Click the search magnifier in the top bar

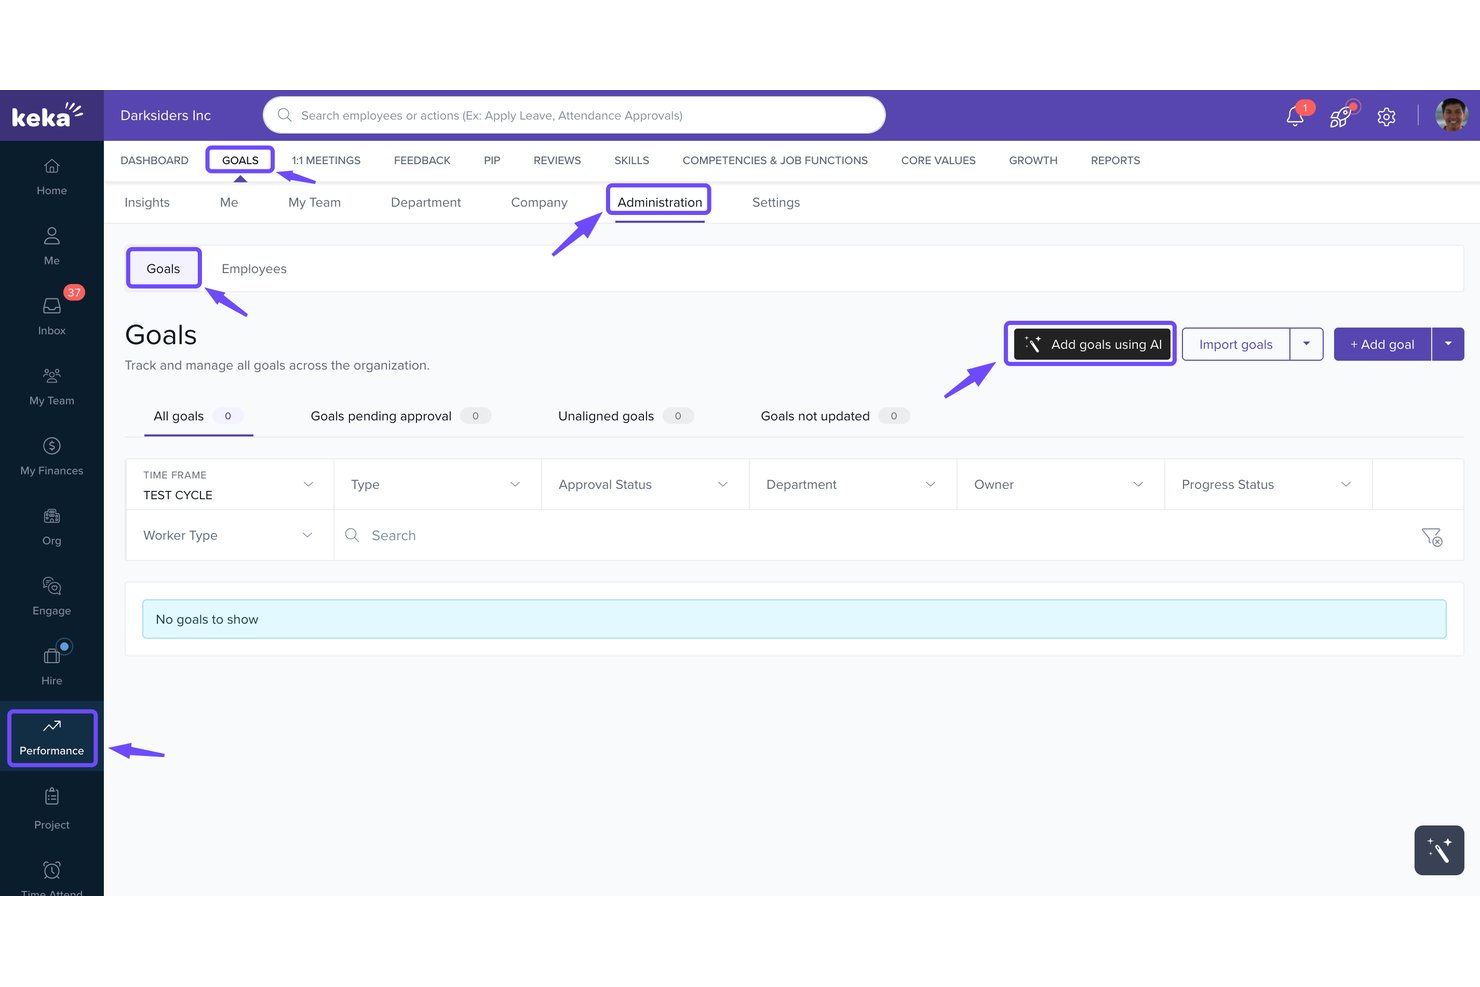pos(285,115)
